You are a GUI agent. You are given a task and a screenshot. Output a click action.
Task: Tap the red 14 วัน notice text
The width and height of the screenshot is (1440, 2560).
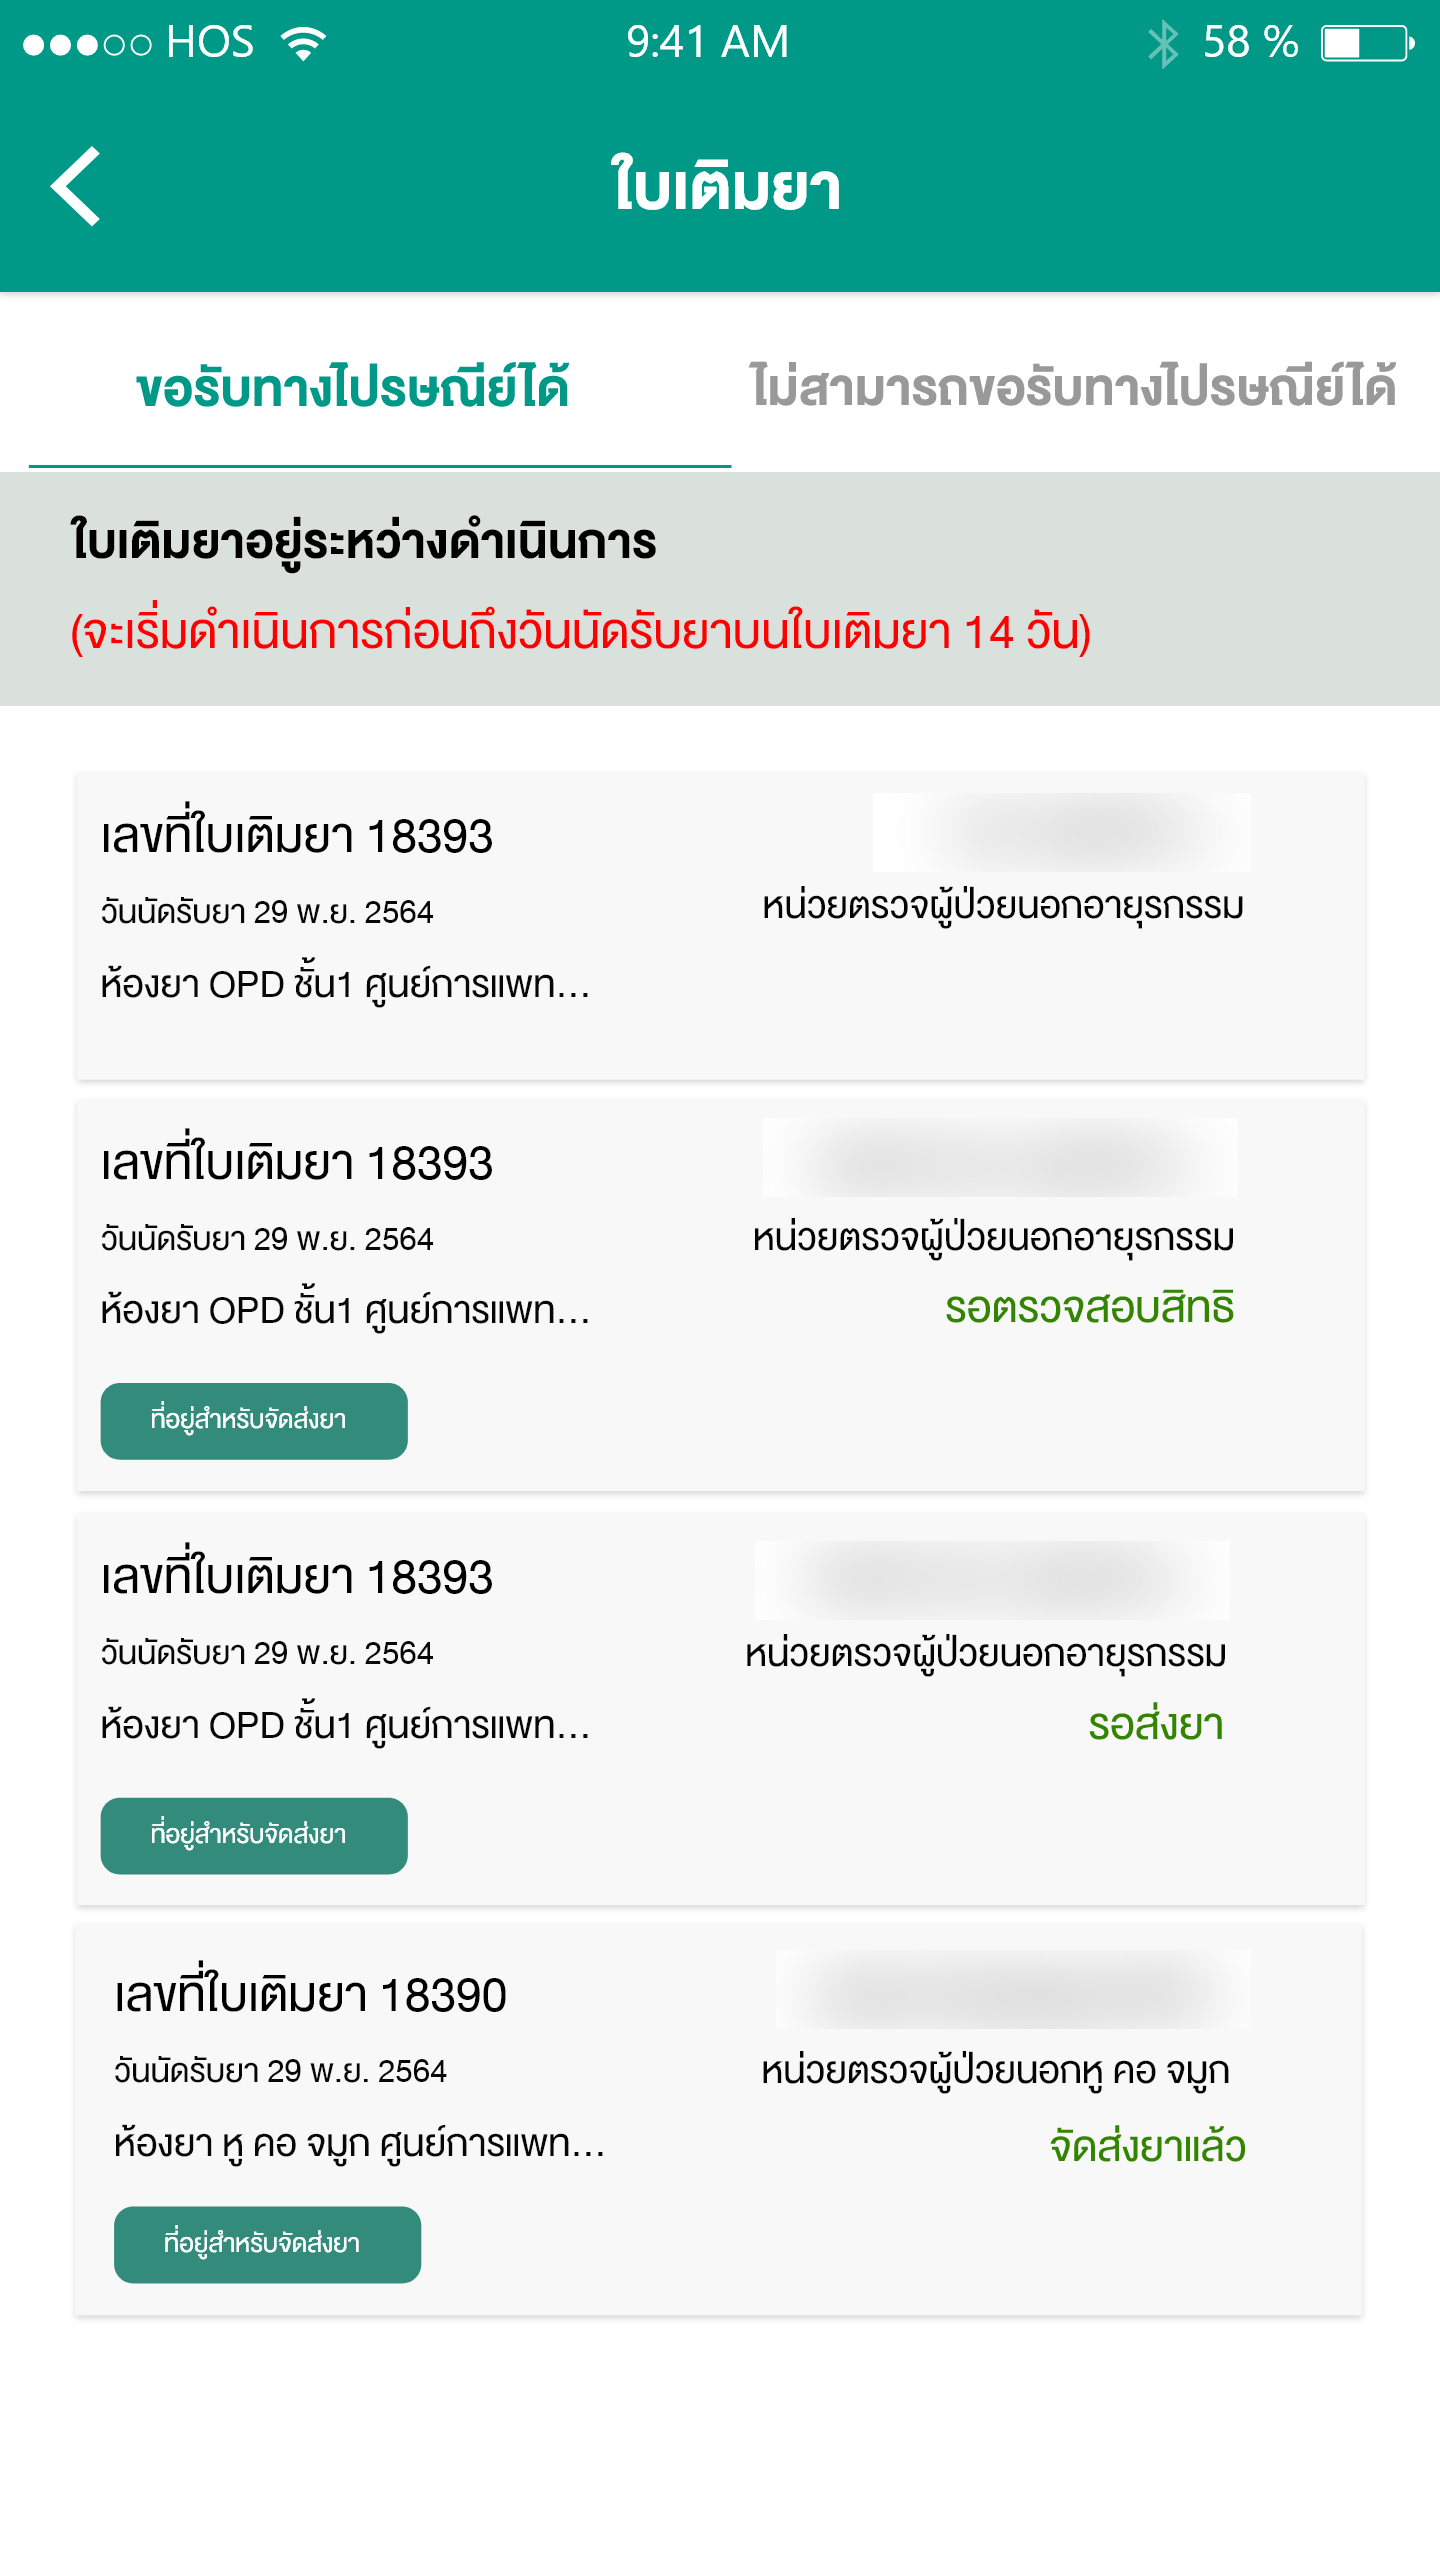pyautogui.click(x=581, y=633)
